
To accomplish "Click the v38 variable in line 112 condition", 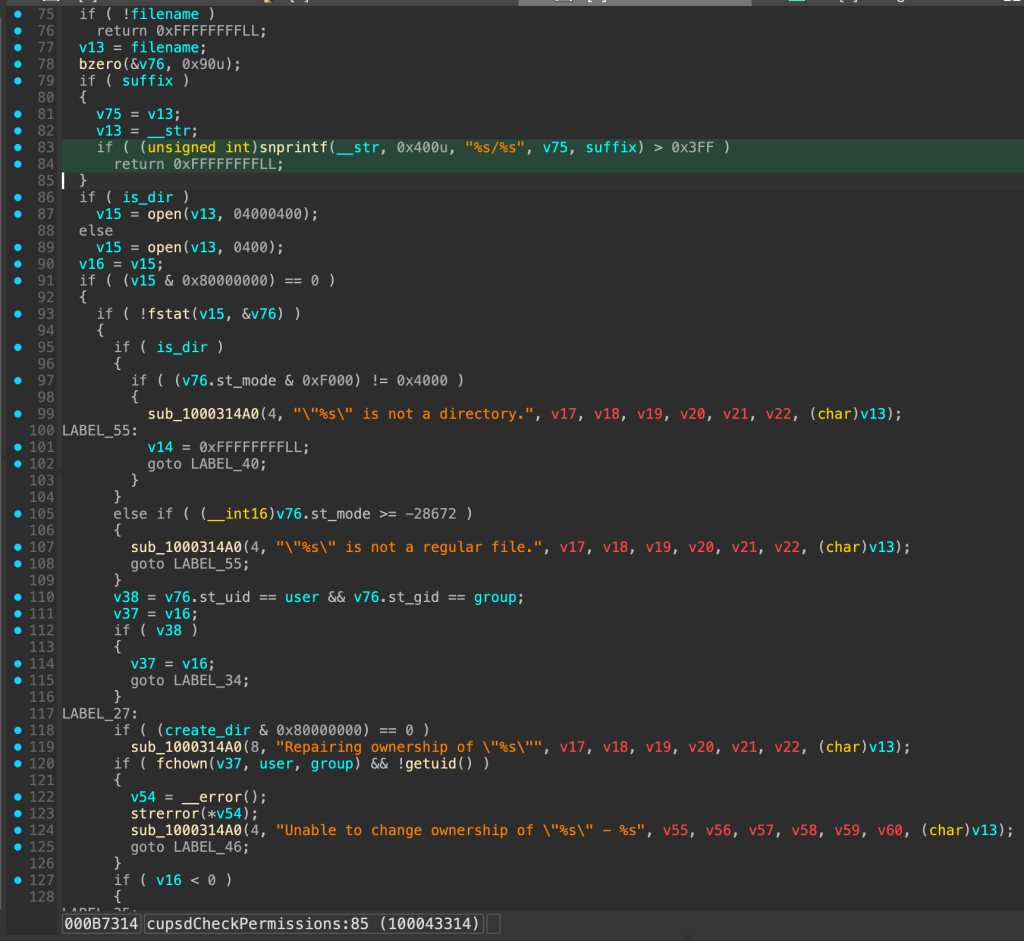I will coord(169,630).
